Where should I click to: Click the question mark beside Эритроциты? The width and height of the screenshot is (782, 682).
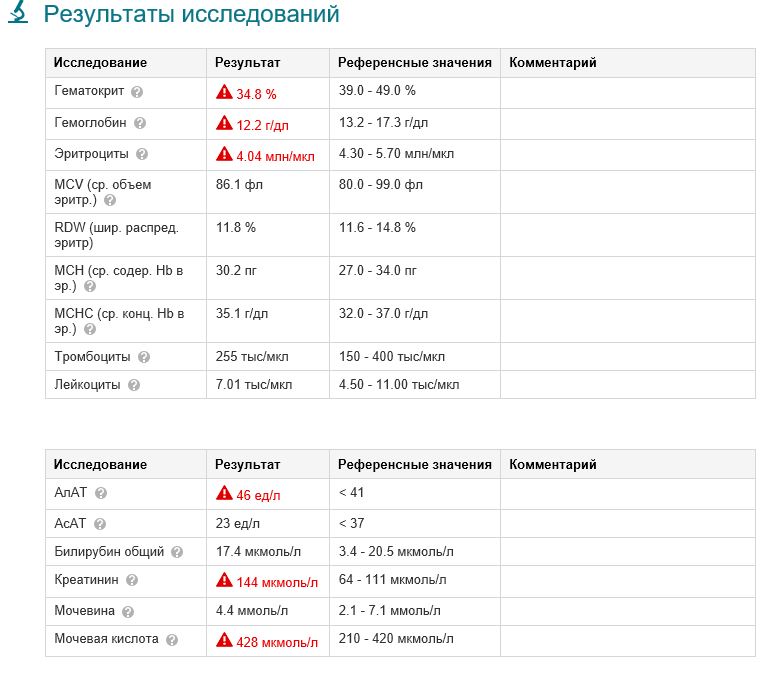pyautogui.click(x=142, y=155)
